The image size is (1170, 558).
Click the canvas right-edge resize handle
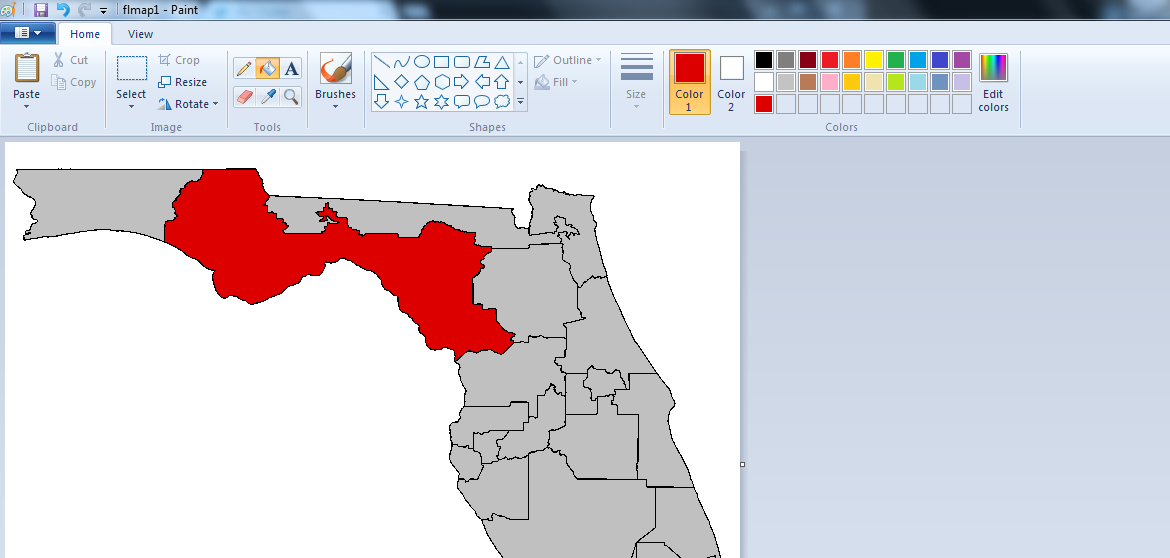click(742, 465)
